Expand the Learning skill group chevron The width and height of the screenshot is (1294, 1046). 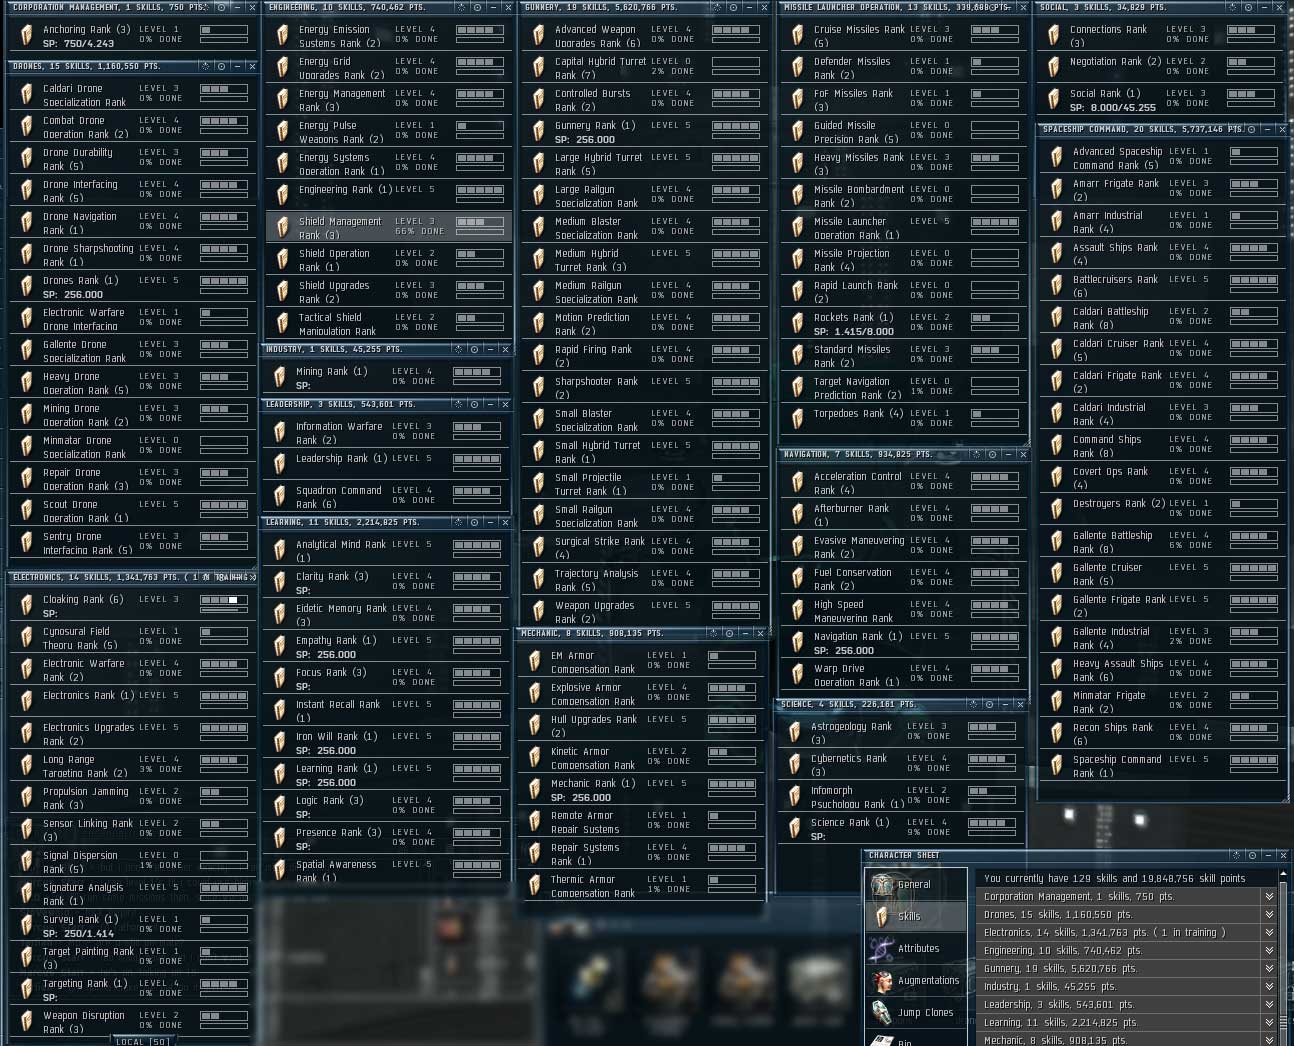[x=1269, y=1023]
